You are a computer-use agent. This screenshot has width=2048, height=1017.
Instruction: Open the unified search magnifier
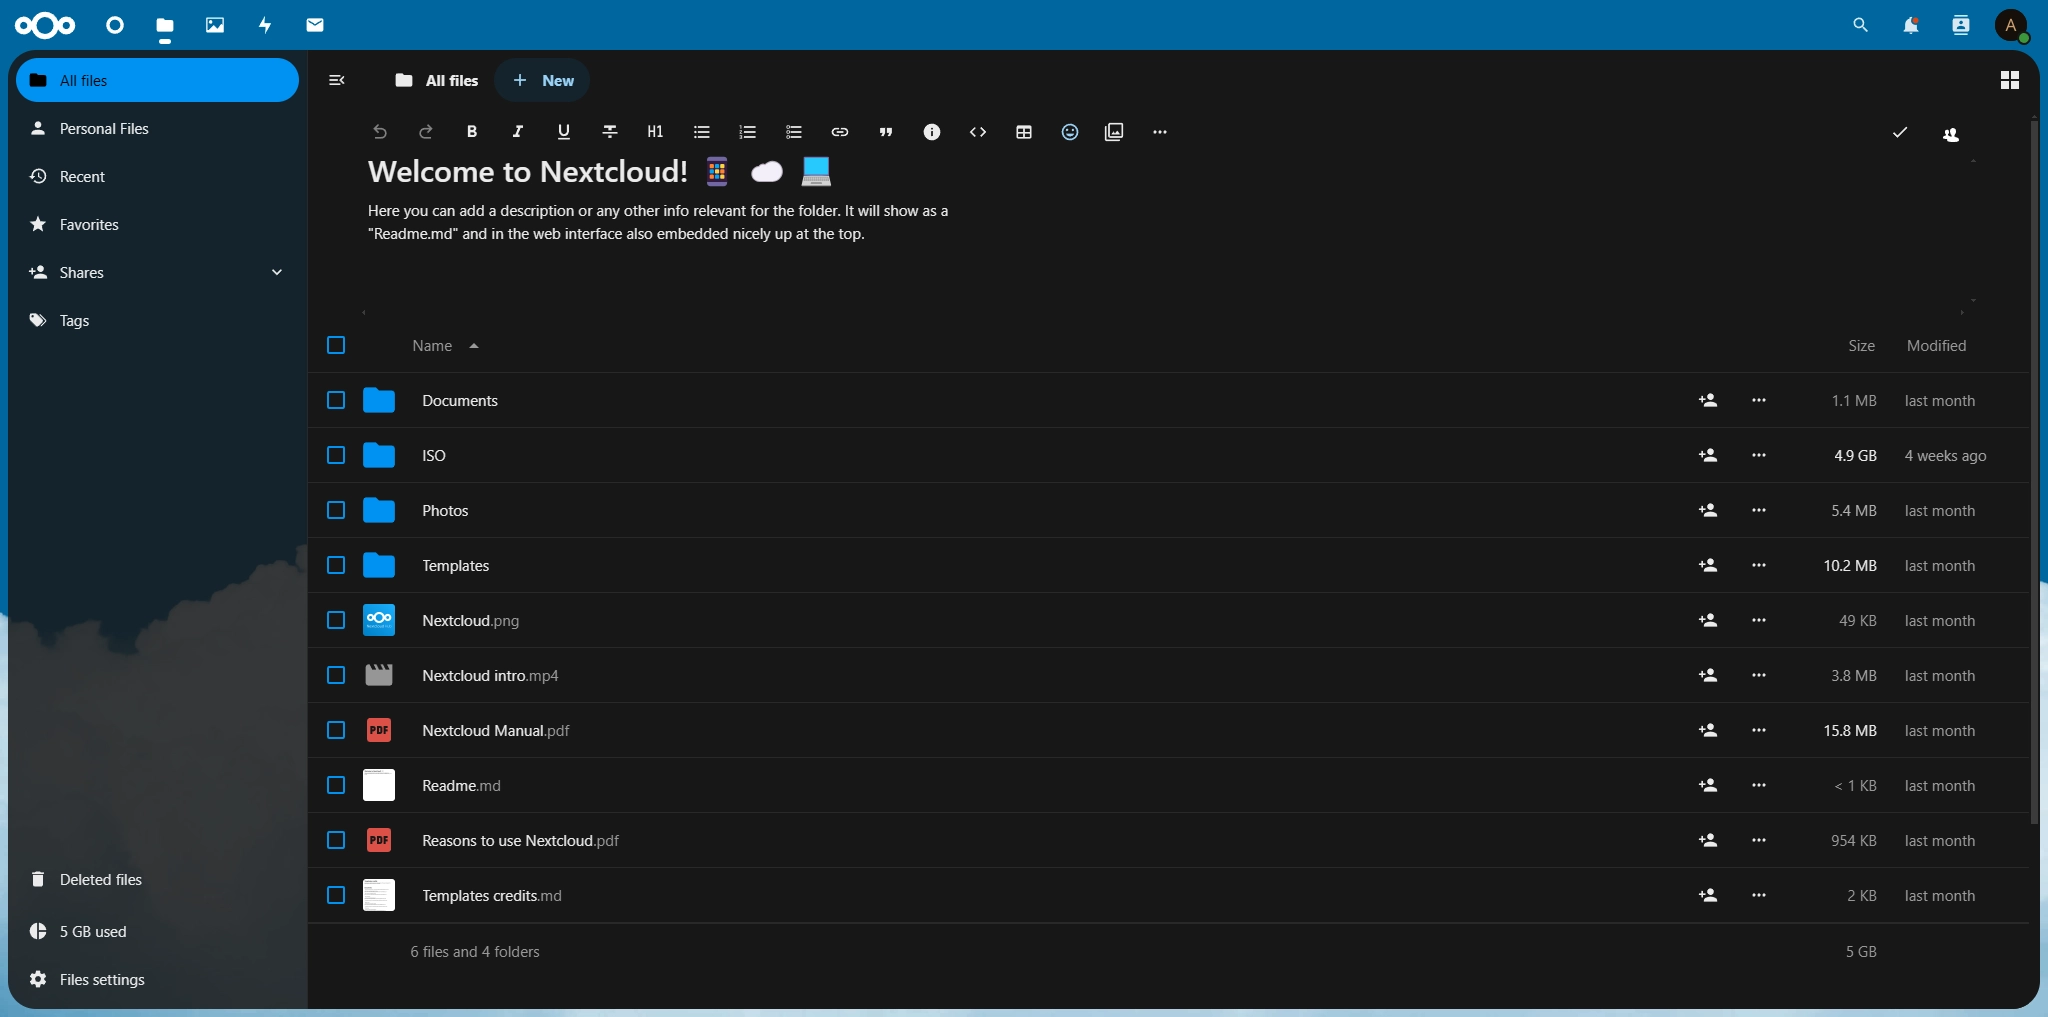(1860, 25)
